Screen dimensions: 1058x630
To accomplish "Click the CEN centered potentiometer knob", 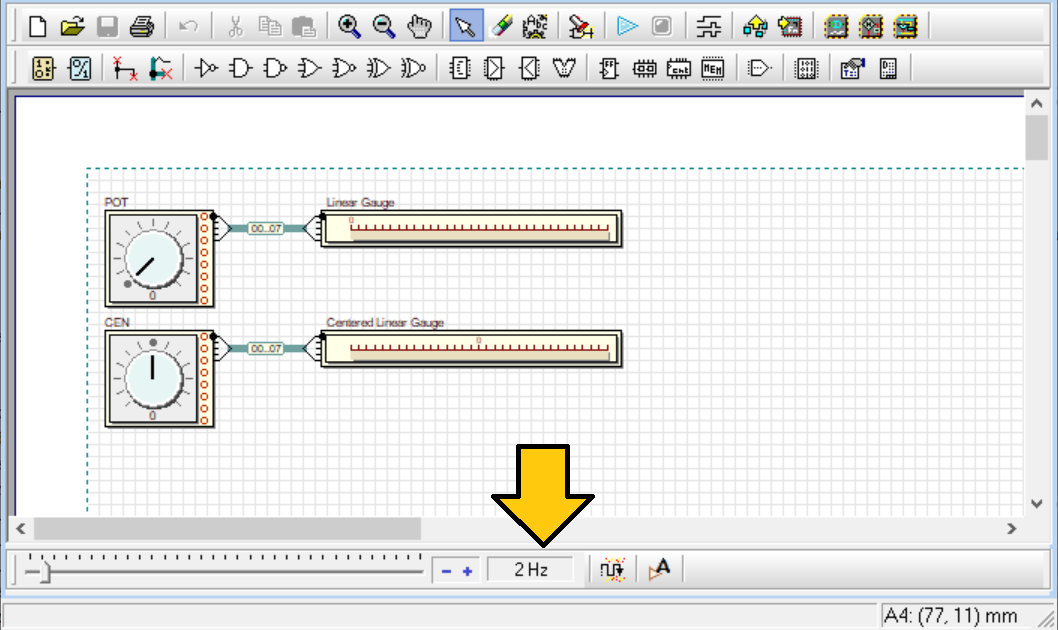I will click(152, 379).
